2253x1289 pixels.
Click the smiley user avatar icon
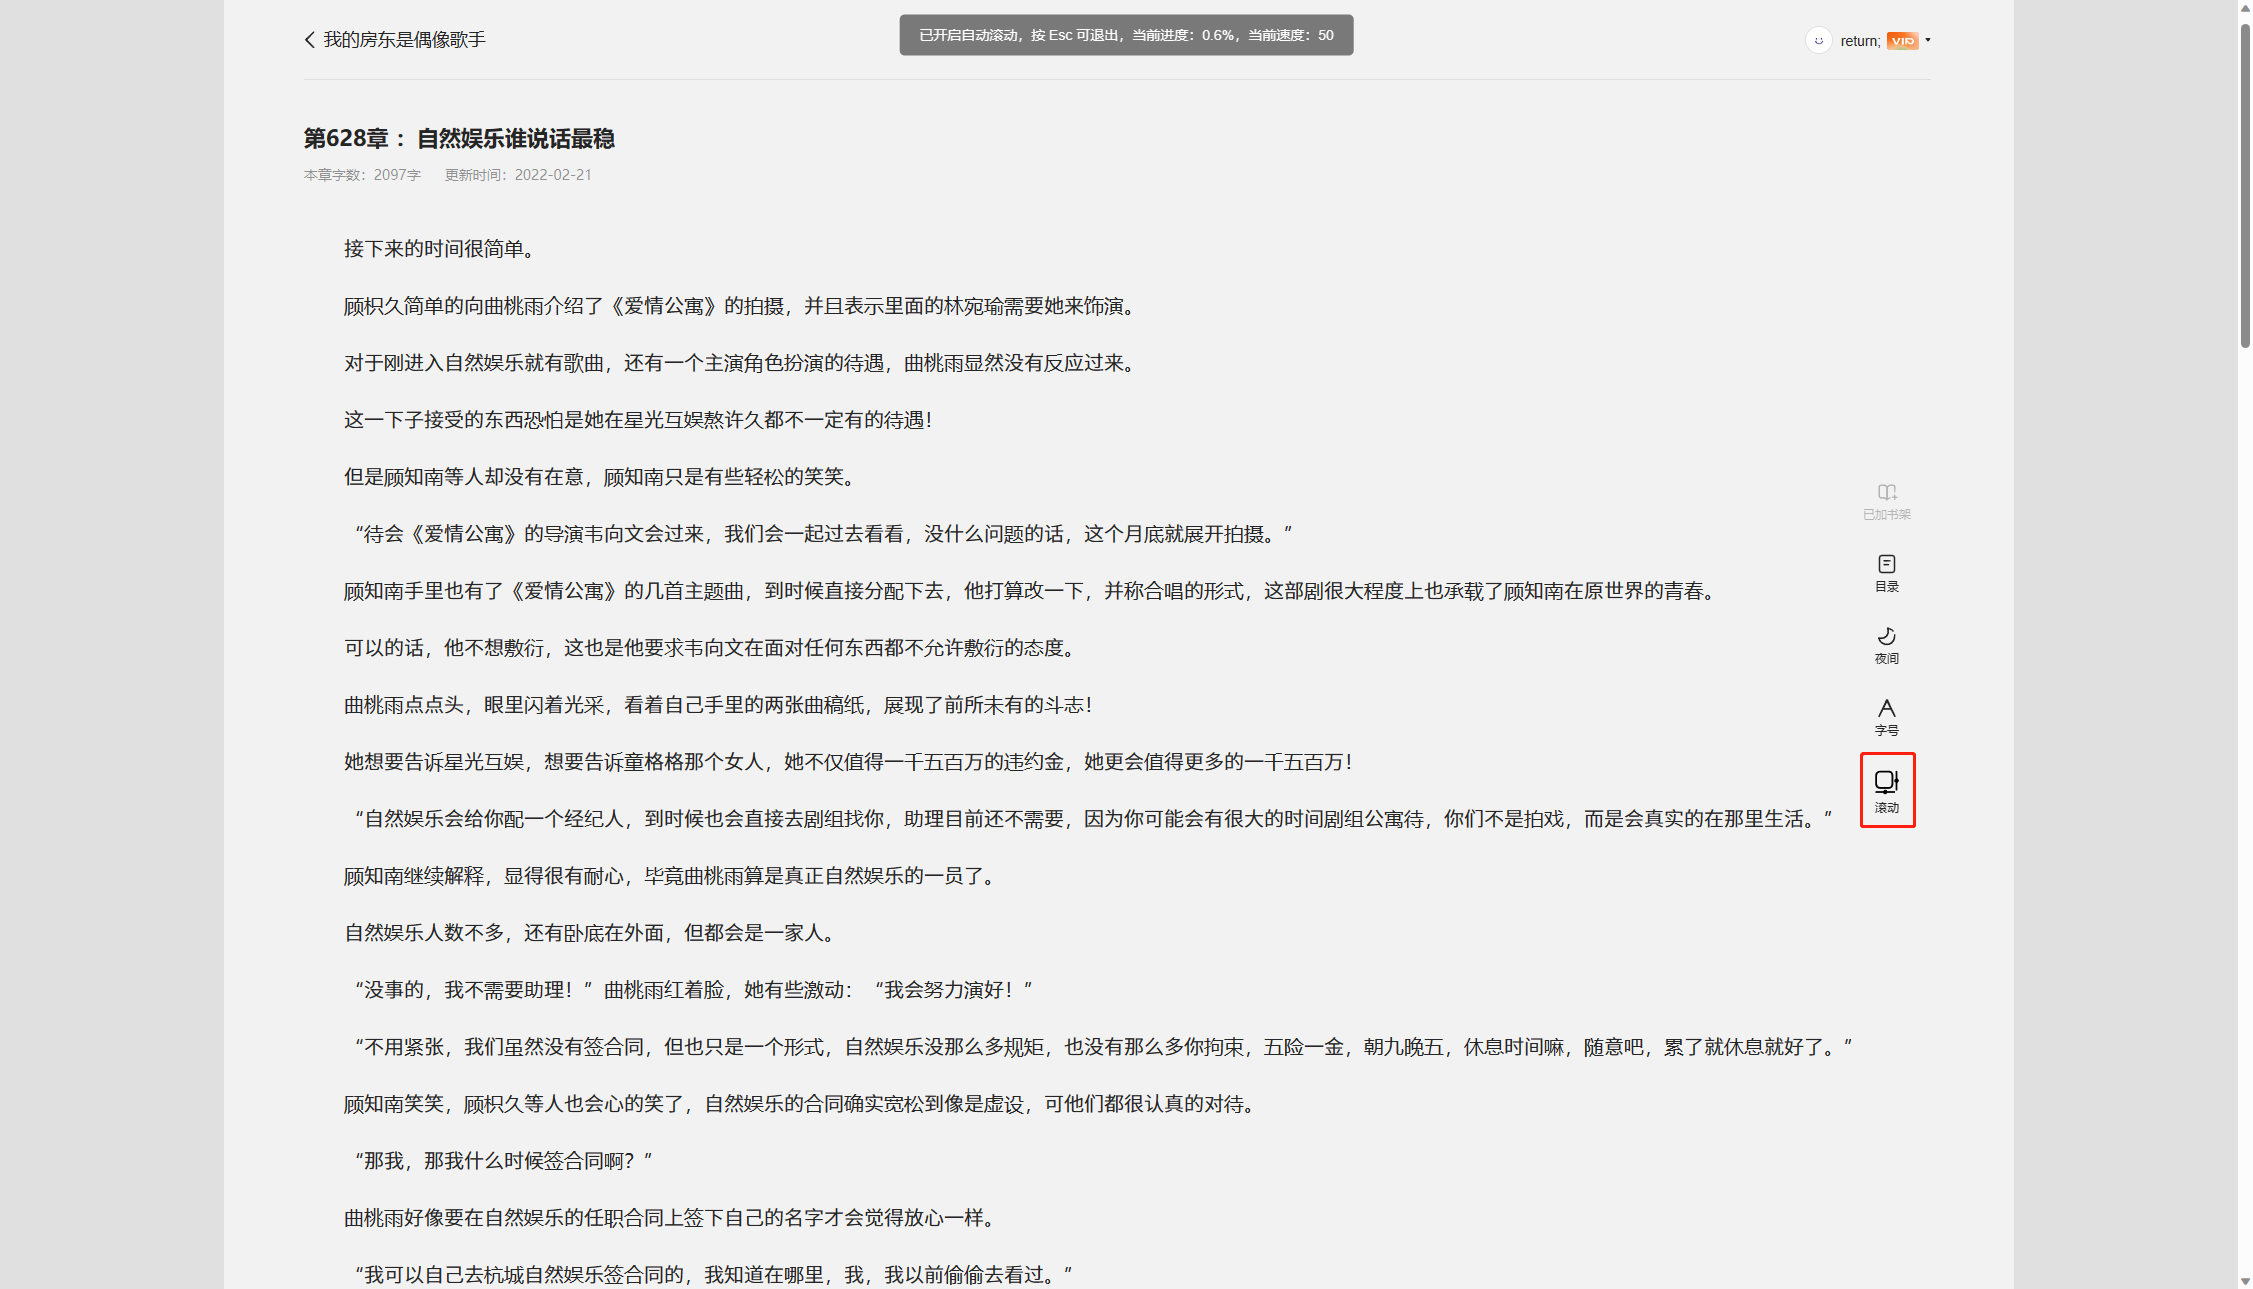pos(1820,40)
